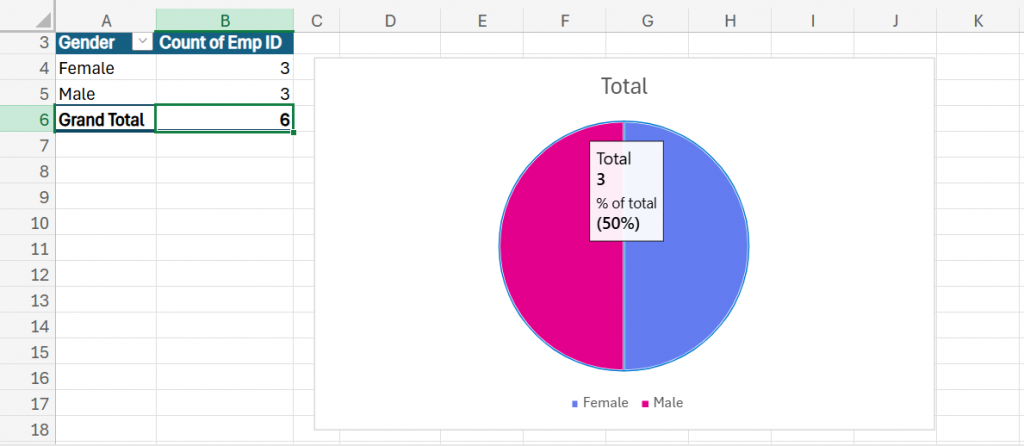Viewport: 1024px width, 446px height.
Task: Click the Female legend entry
Action: [605, 403]
